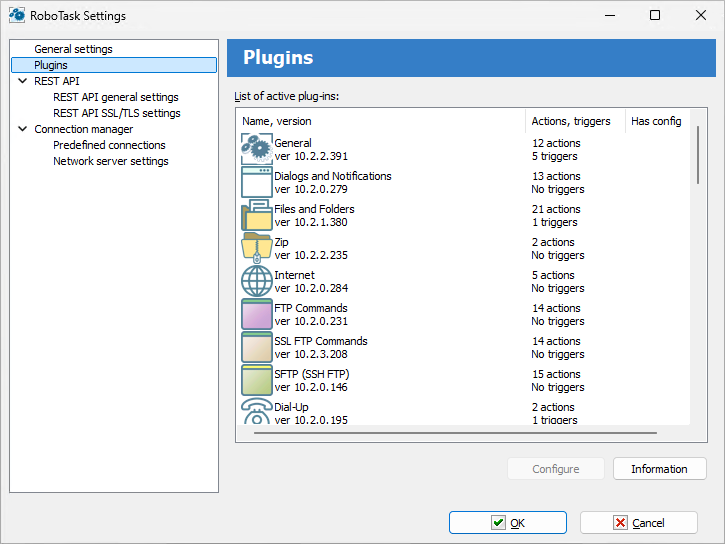Open Predefined connections page
Screen dimensions: 725x544
point(109,145)
